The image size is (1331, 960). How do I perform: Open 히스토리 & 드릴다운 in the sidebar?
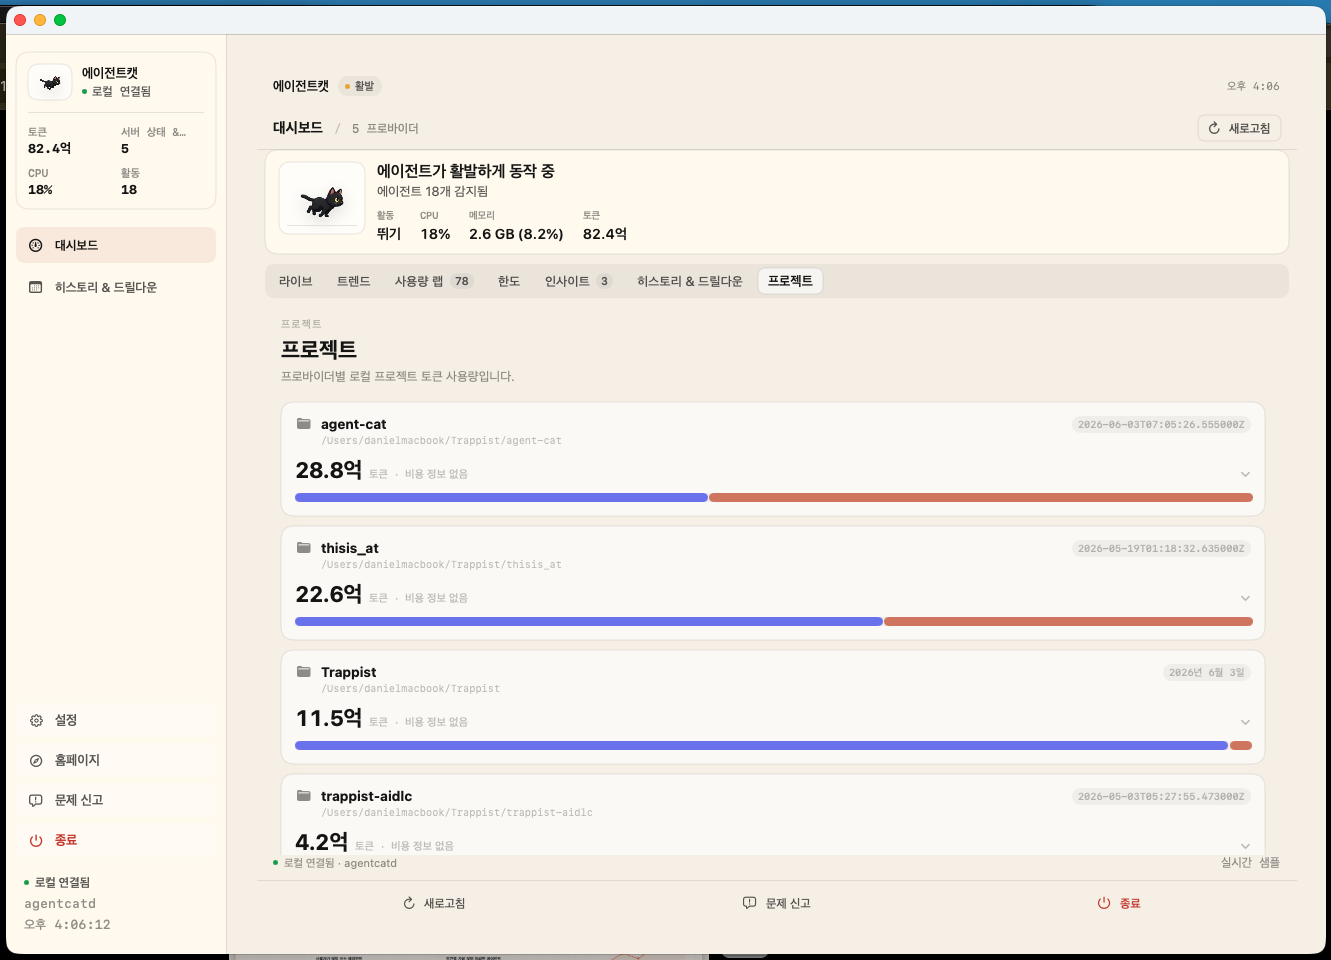pos(116,287)
